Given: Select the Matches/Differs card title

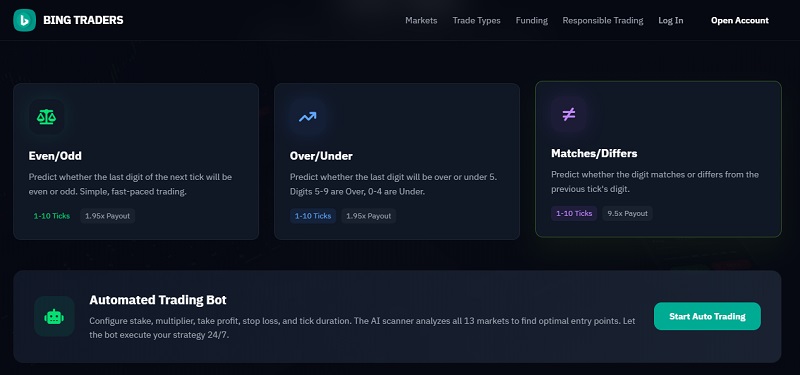Looking at the screenshot, I should point(594,154).
